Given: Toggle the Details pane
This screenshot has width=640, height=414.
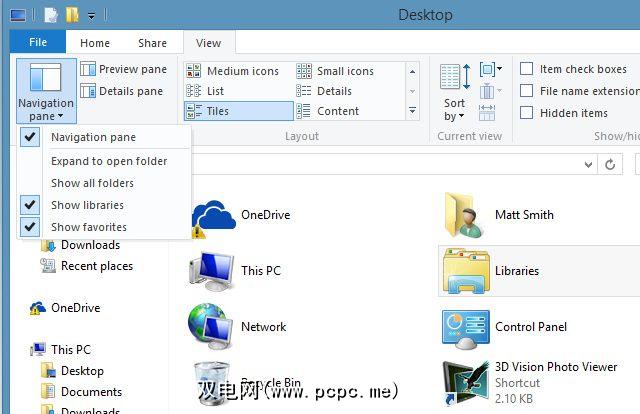Looking at the screenshot, I should (x=122, y=91).
